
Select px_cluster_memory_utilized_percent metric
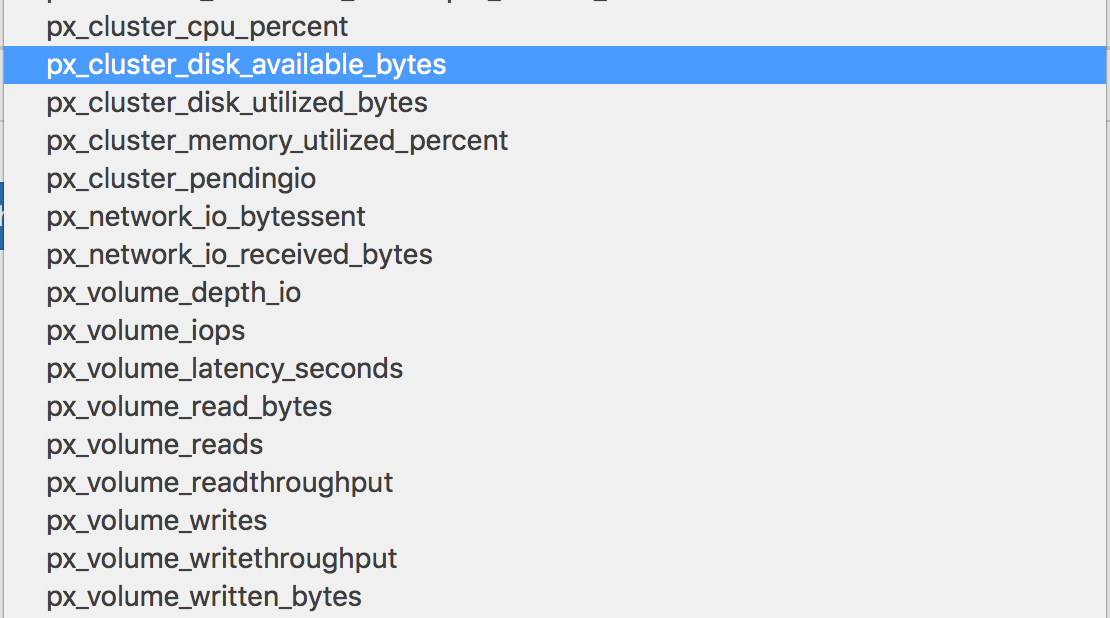coord(277,140)
